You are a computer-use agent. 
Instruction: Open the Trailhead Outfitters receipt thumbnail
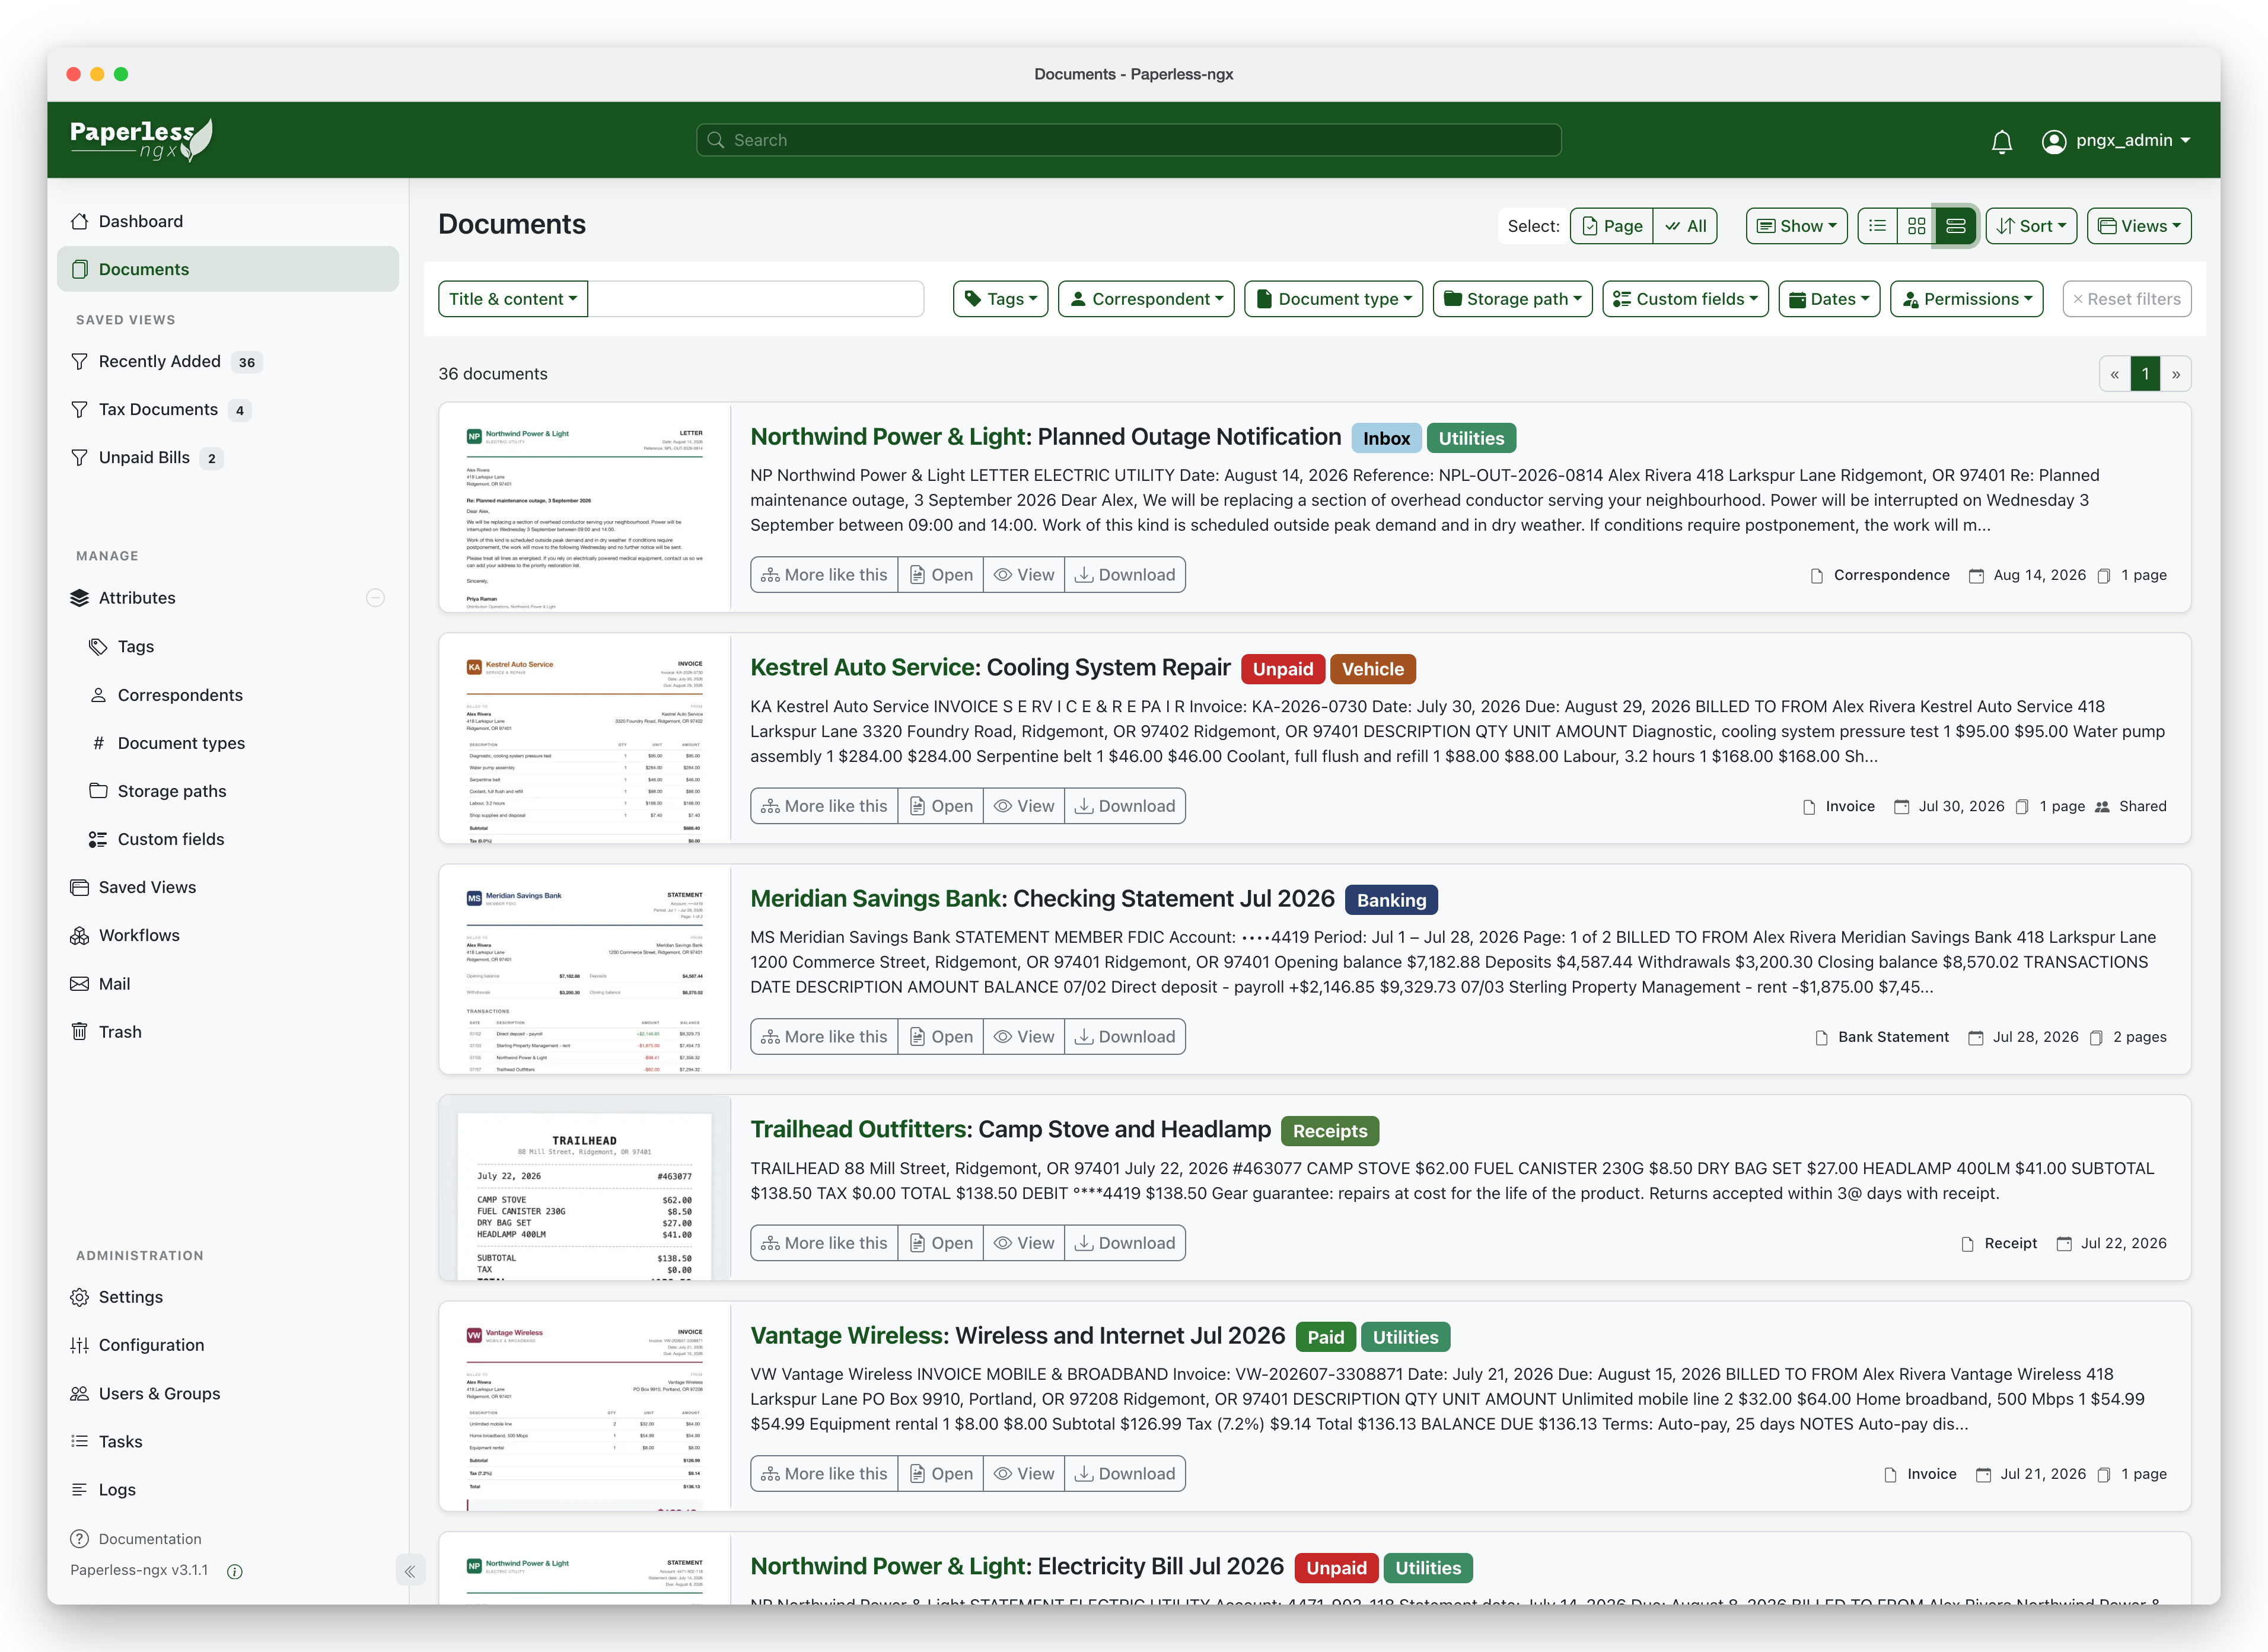(x=585, y=1188)
